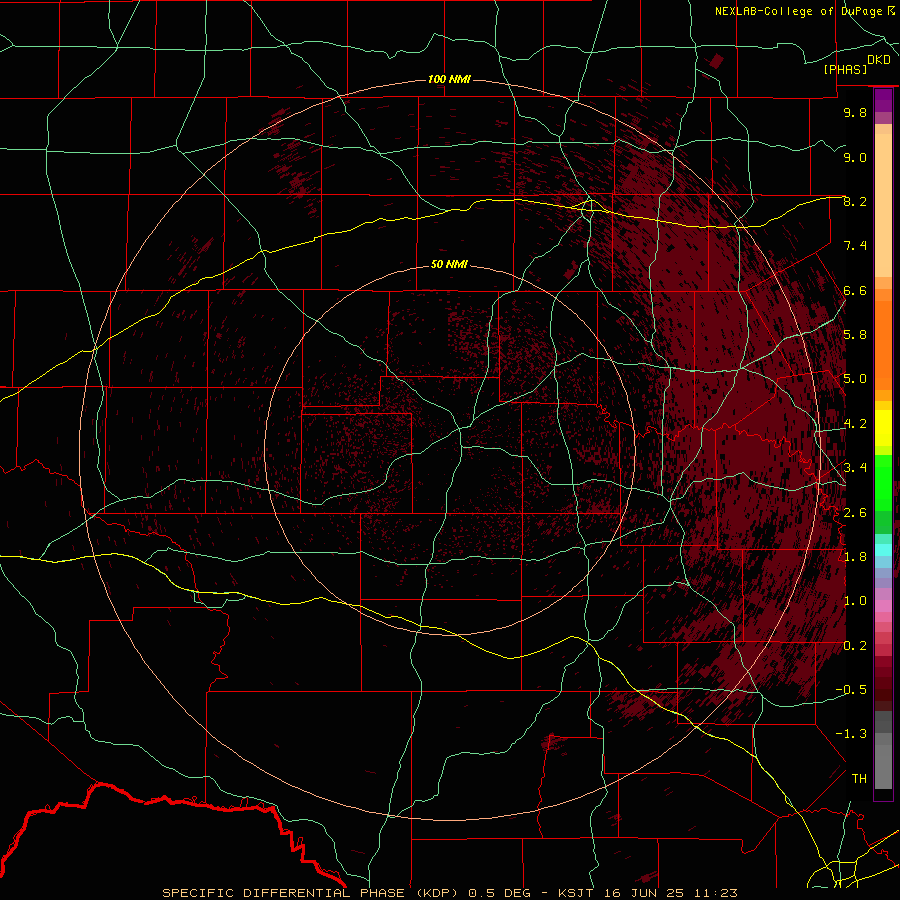
Task: Select the 7.4 scale value
Action: pyautogui.click(x=855, y=246)
